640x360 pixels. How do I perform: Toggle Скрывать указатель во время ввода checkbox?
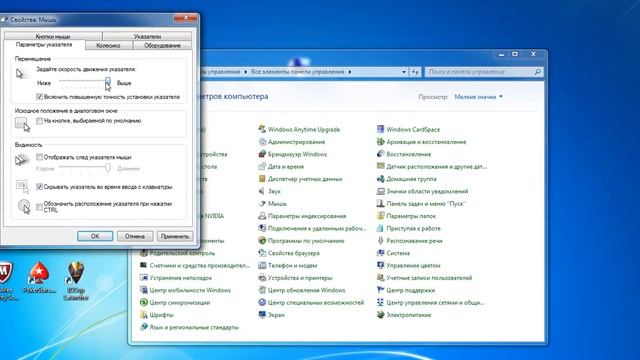click(40, 187)
